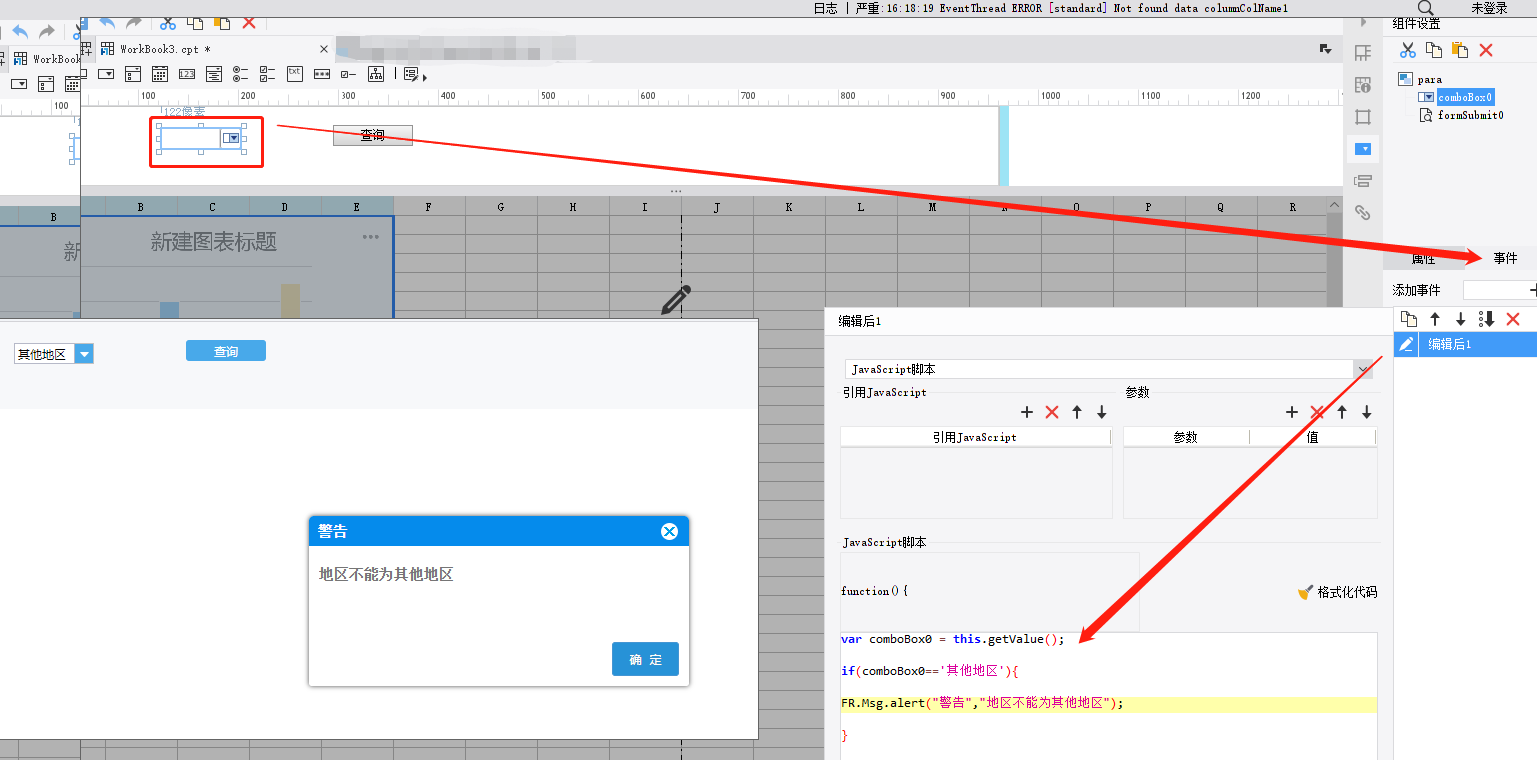Click the 格式化代码 format code button

click(x=1337, y=592)
